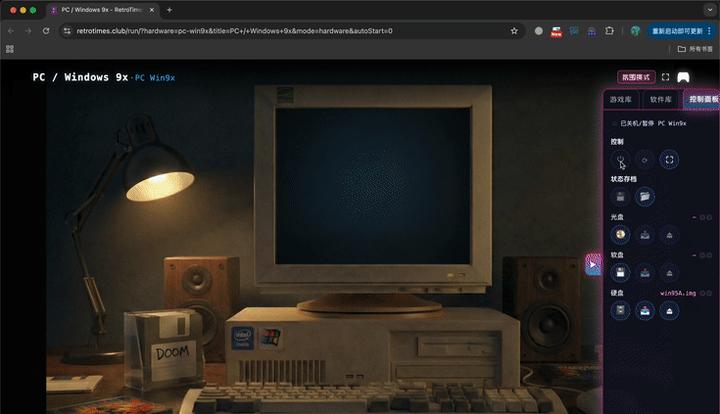
Task: Click the gamepad icon in the top bar
Action: click(684, 77)
